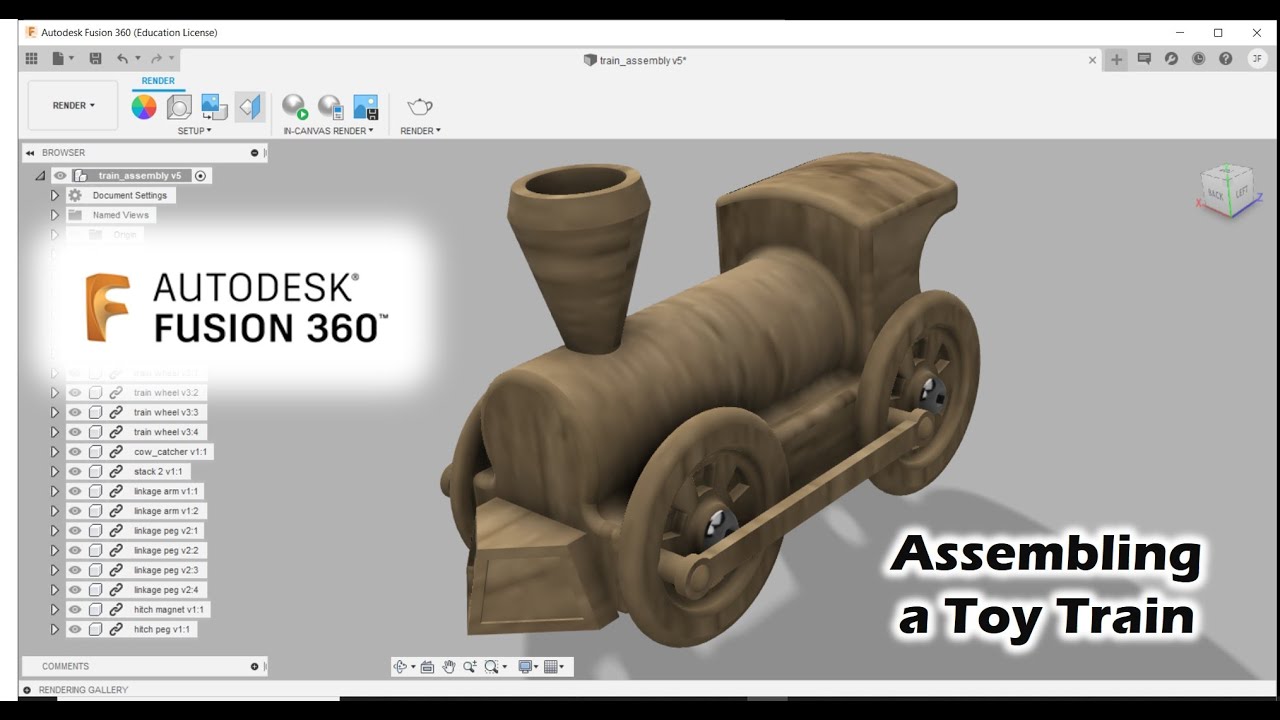The width and height of the screenshot is (1280, 720).
Task: Toggle visibility of linkage peg v2:1
Action: (x=75, y=531)
